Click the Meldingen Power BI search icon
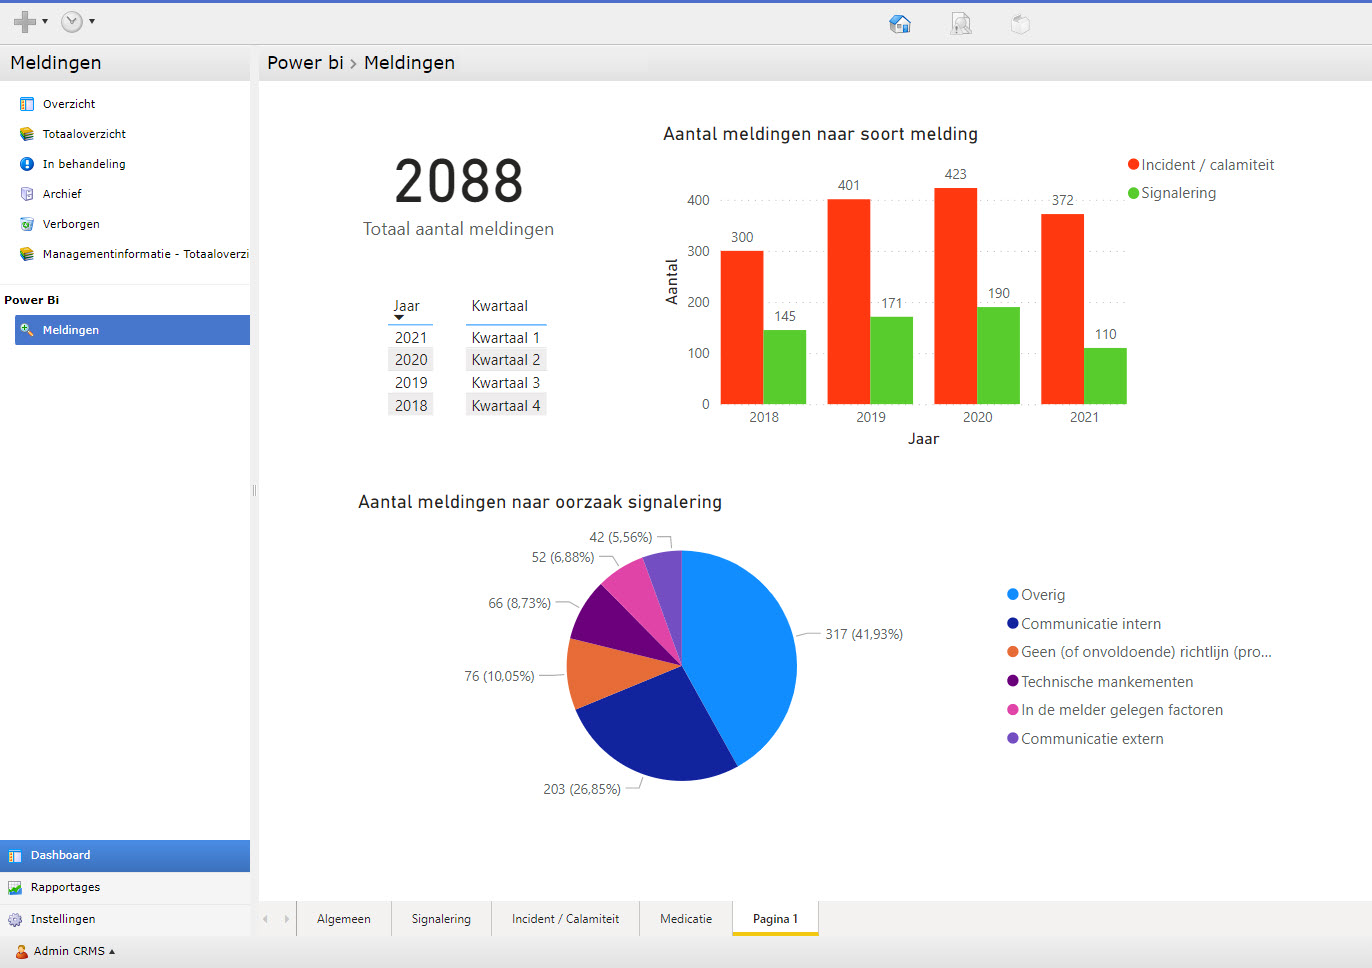The height and width of the screenshot is (968, 1372). pyautogui.click(x=27, y=330)
